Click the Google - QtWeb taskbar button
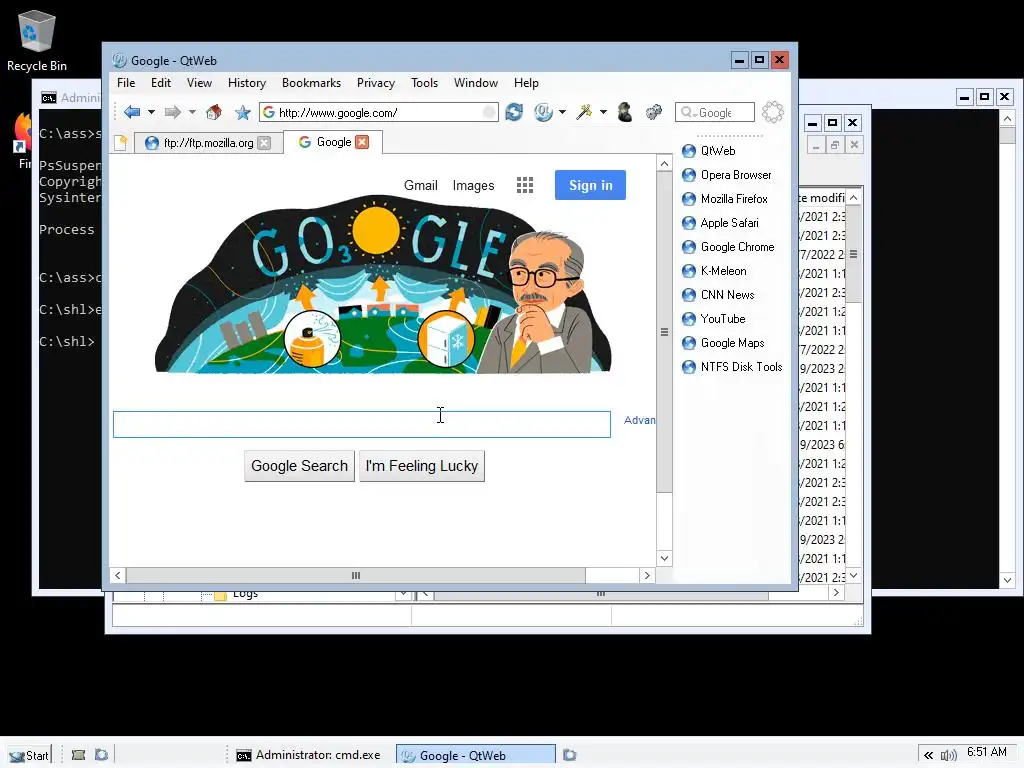Screen dimensions: 1024x768 point(476,755)
